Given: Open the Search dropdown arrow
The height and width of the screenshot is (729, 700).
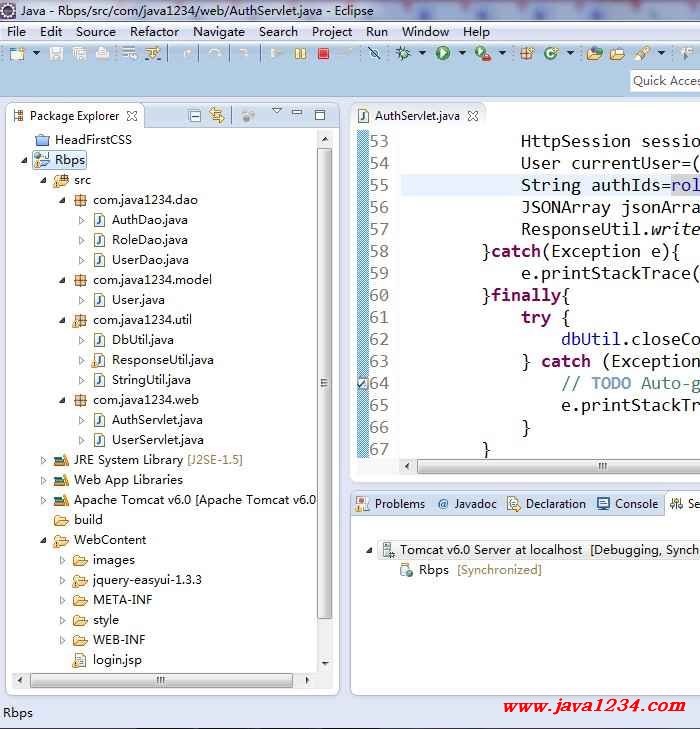Looking at the screenshot, I should click(x=661, y=53).
